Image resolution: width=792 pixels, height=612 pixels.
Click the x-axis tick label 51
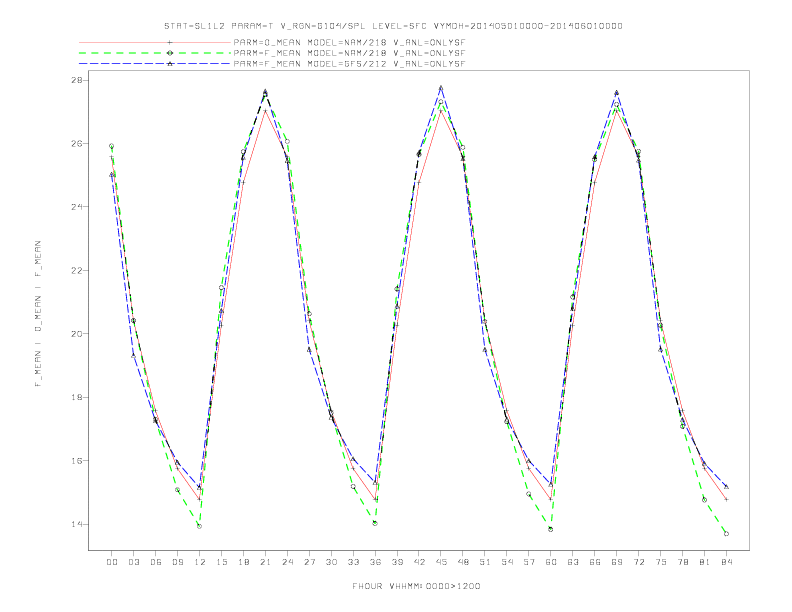tap(485, 562)
